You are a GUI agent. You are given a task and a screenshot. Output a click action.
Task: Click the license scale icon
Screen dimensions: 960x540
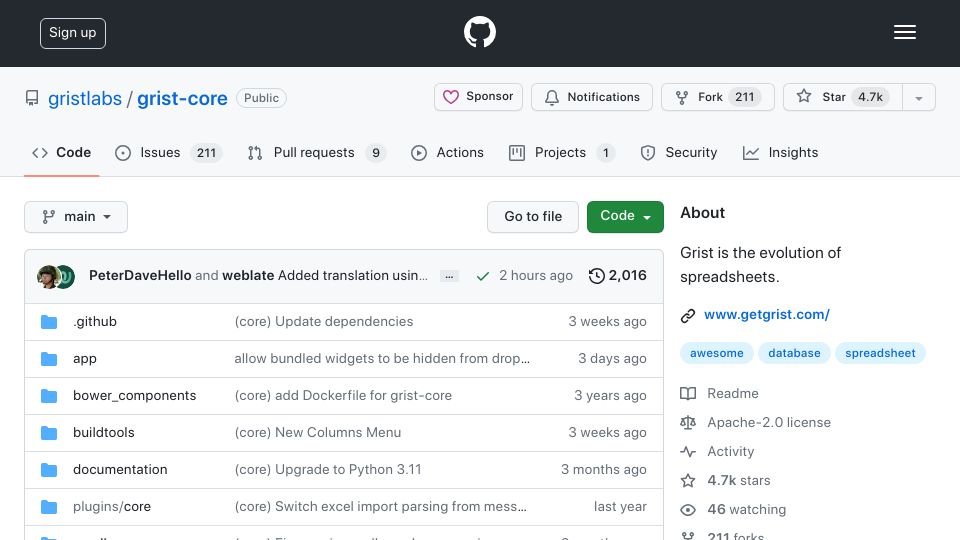(688, 422)
